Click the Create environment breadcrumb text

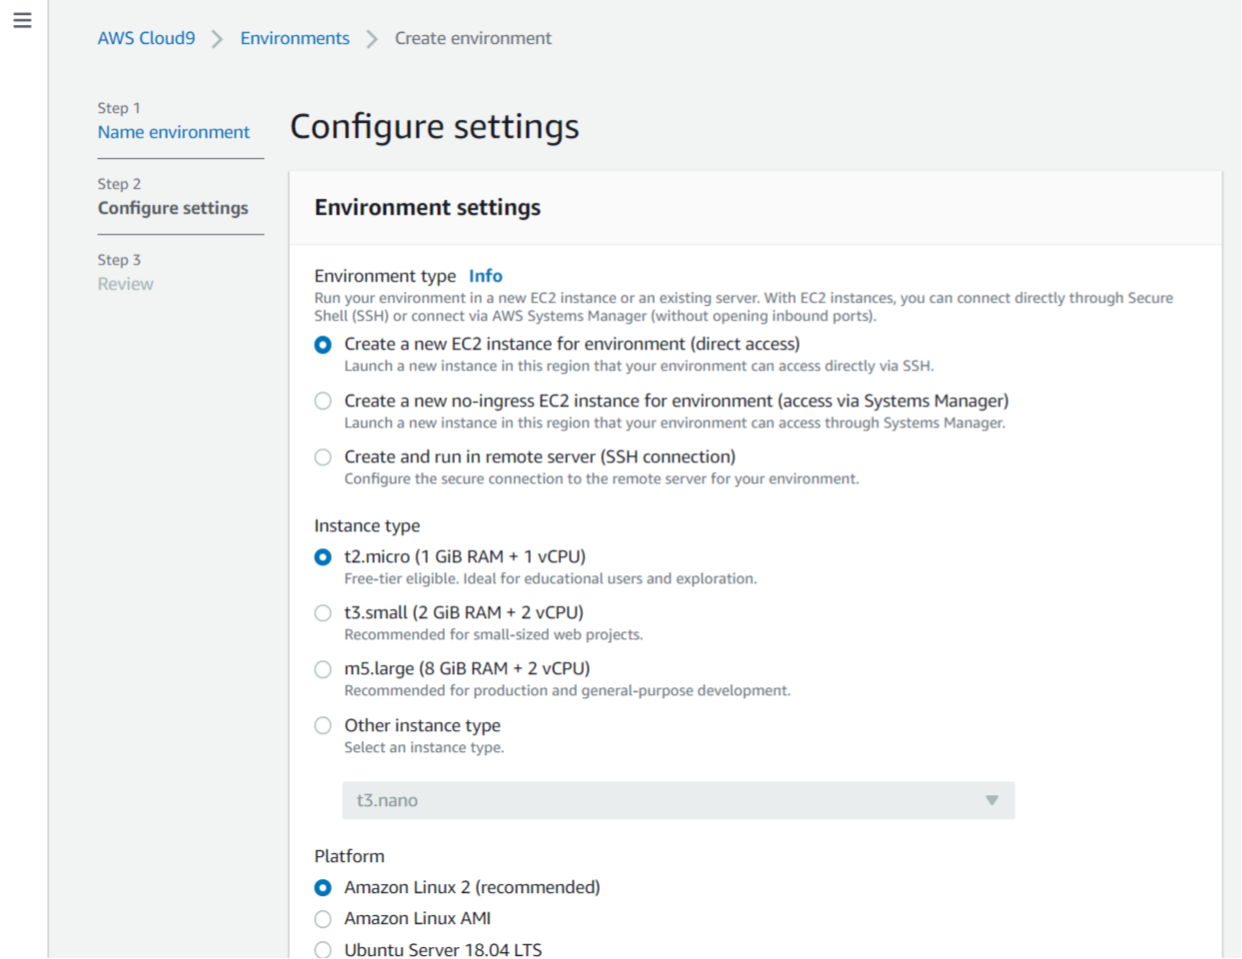(473, 38)
